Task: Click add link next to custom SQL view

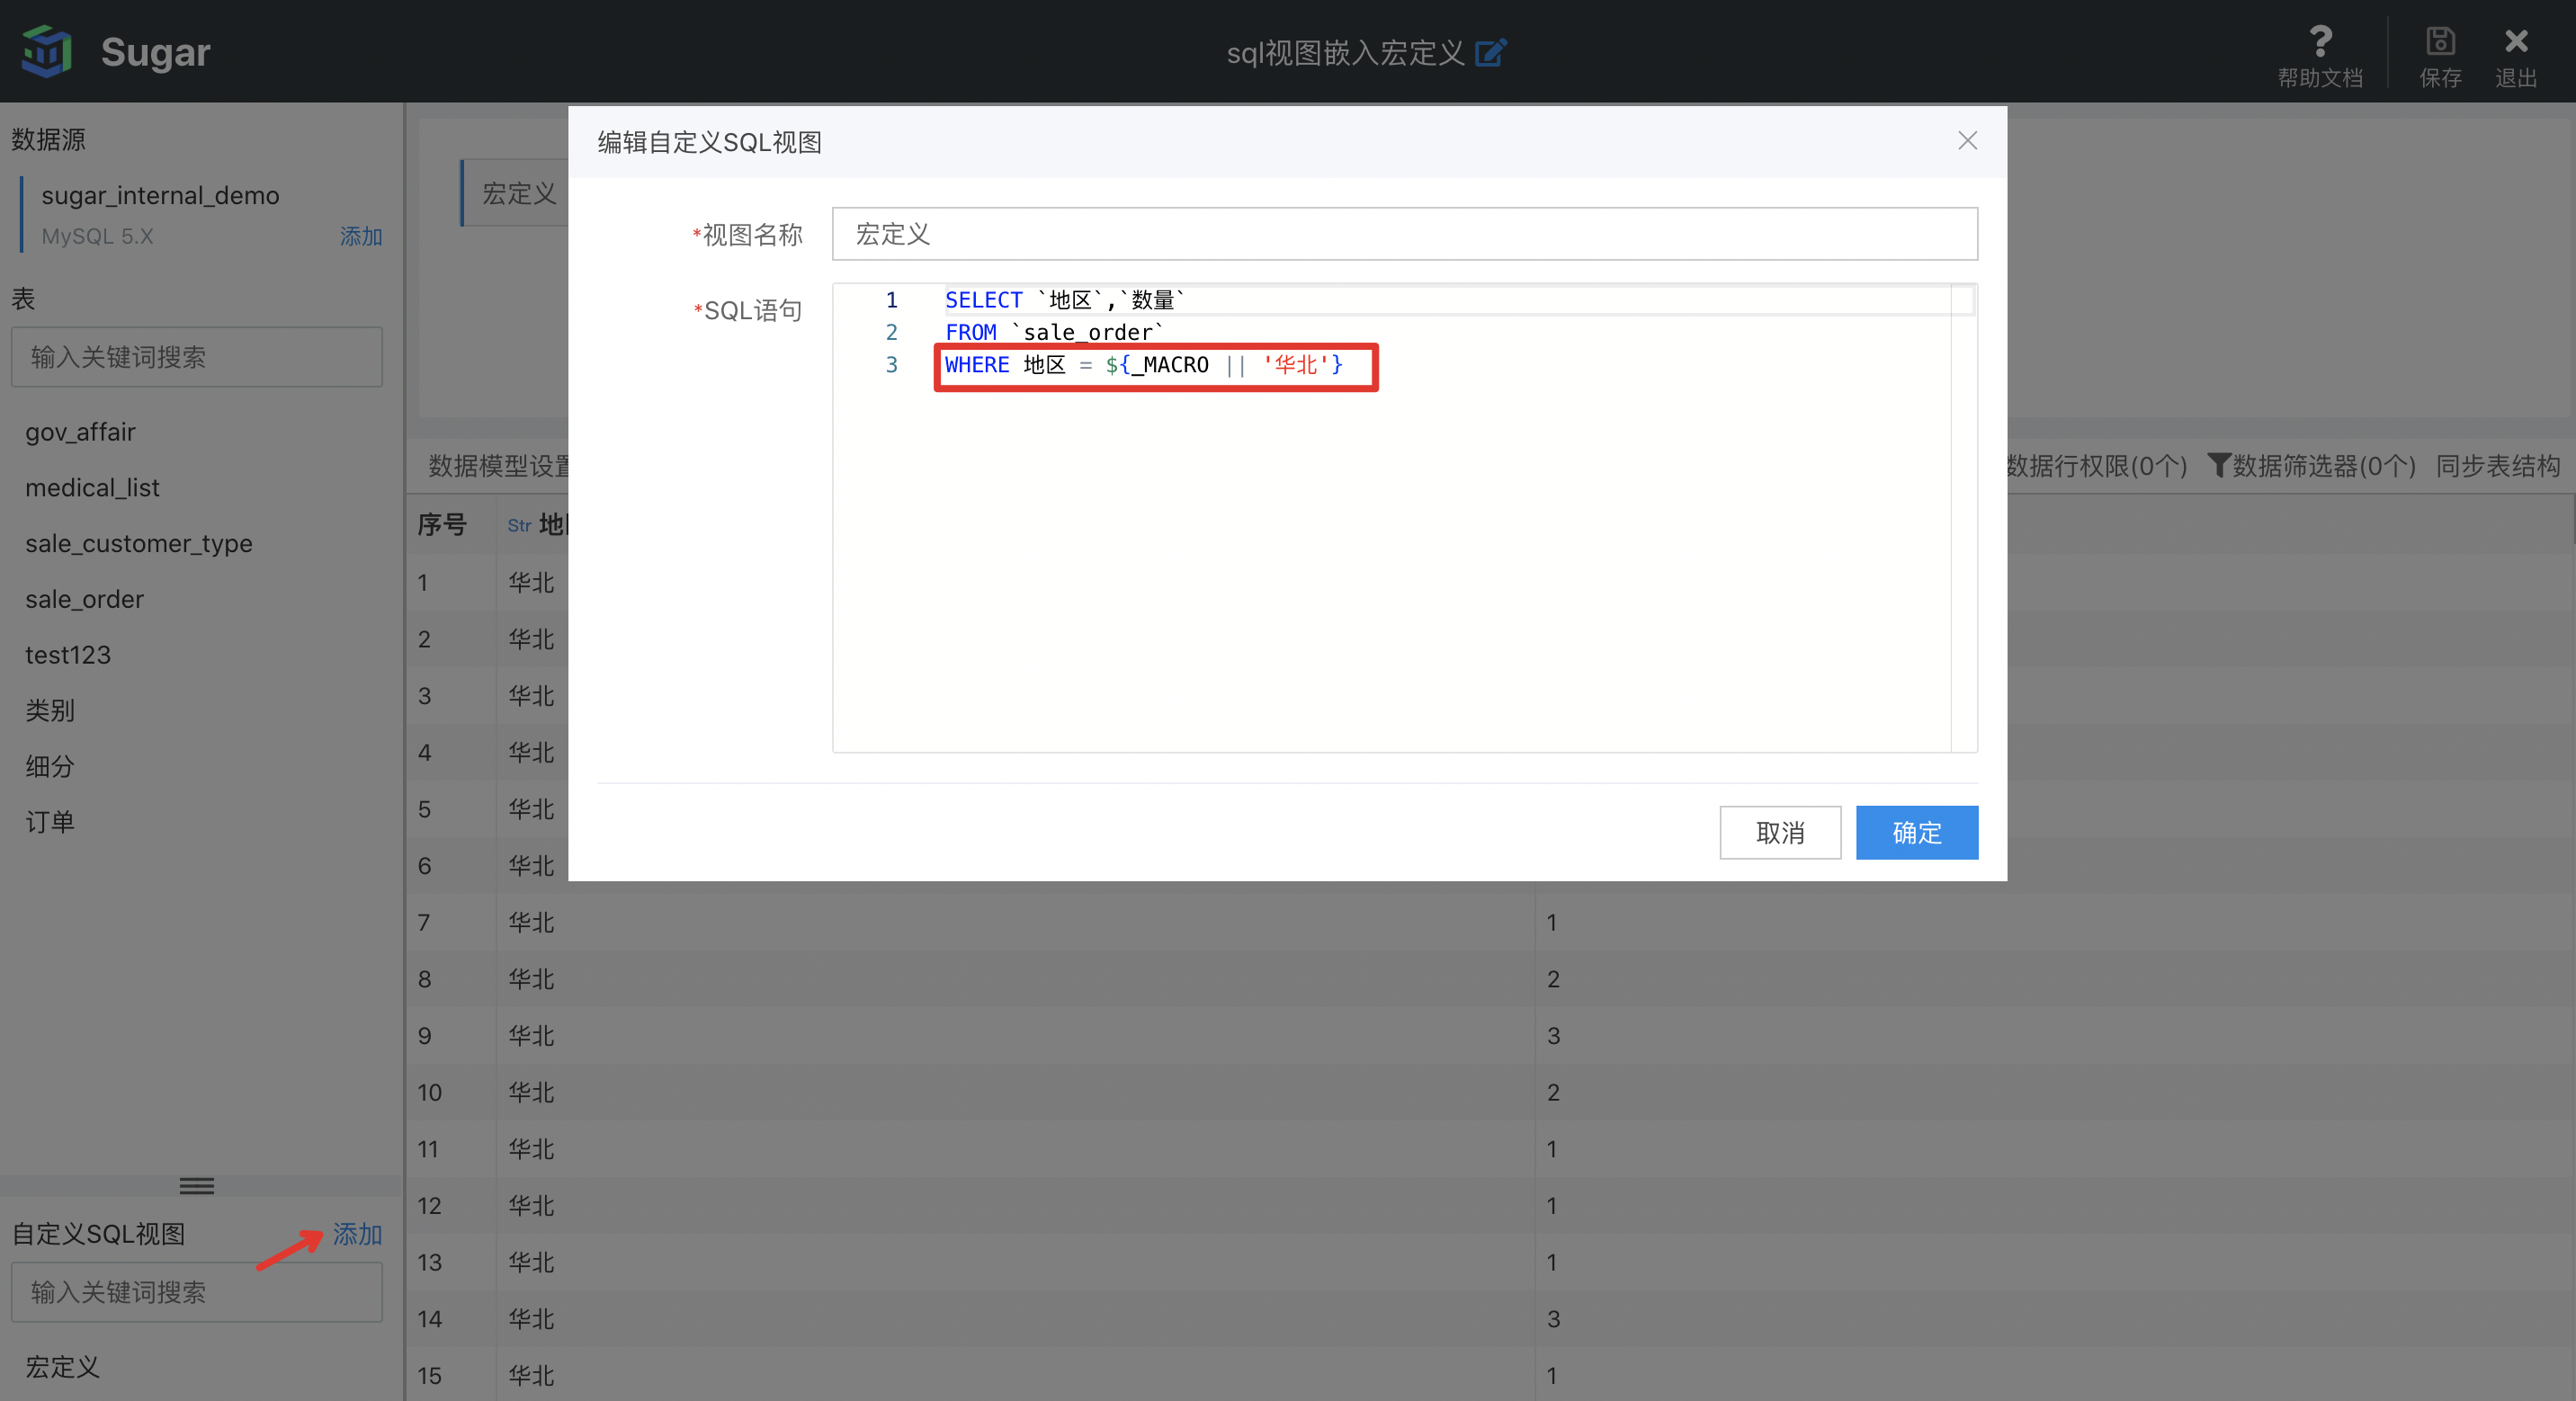Action: coord(357,1233)
